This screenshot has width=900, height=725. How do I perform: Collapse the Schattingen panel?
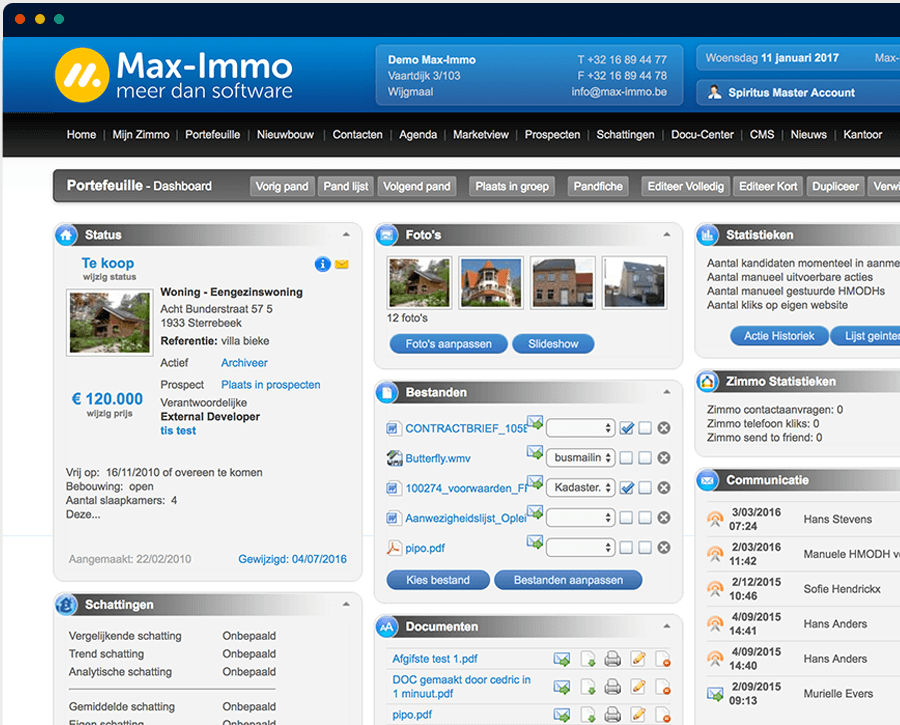tap(346, 604)
